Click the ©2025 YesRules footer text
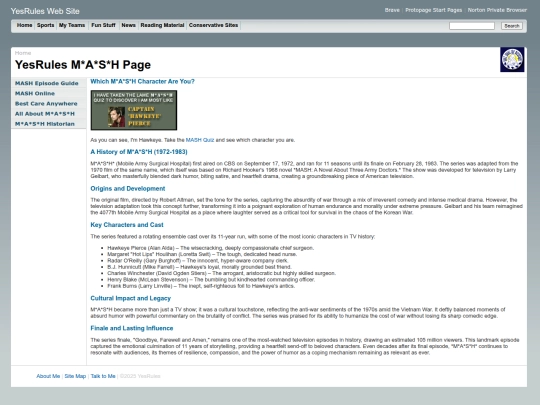Image resolution: width=540 pixels, height=405 pixels. click(140, 376)
